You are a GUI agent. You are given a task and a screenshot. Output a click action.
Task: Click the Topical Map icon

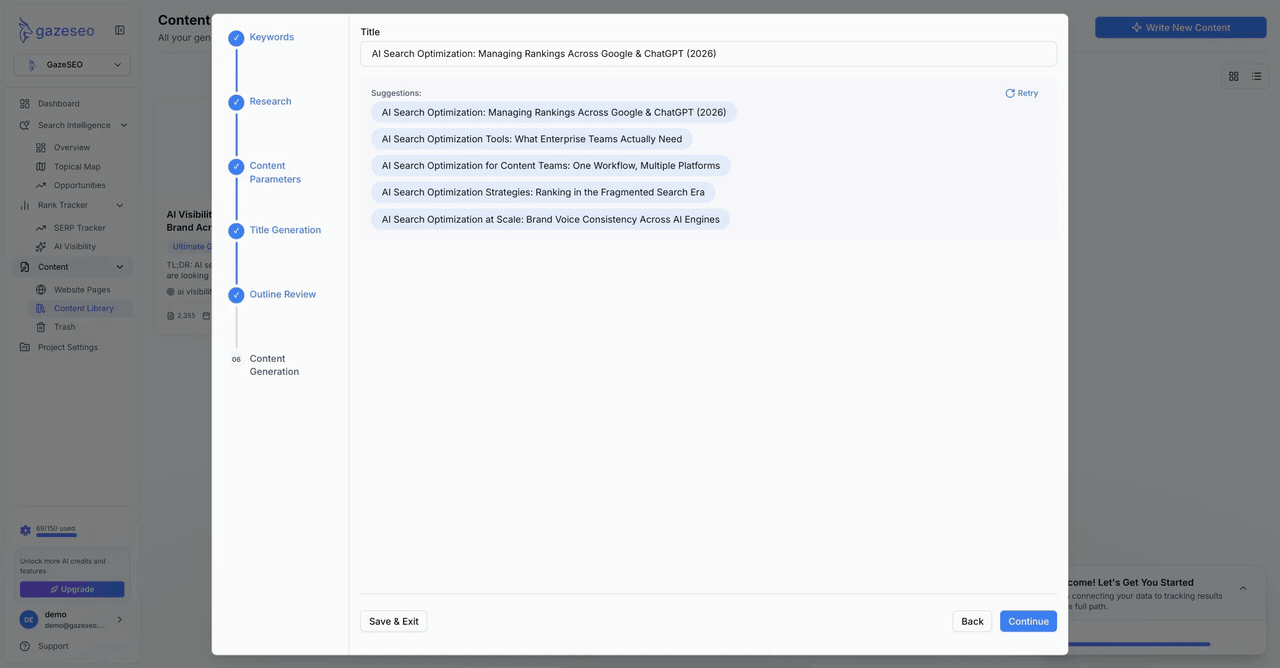(41, 166)
